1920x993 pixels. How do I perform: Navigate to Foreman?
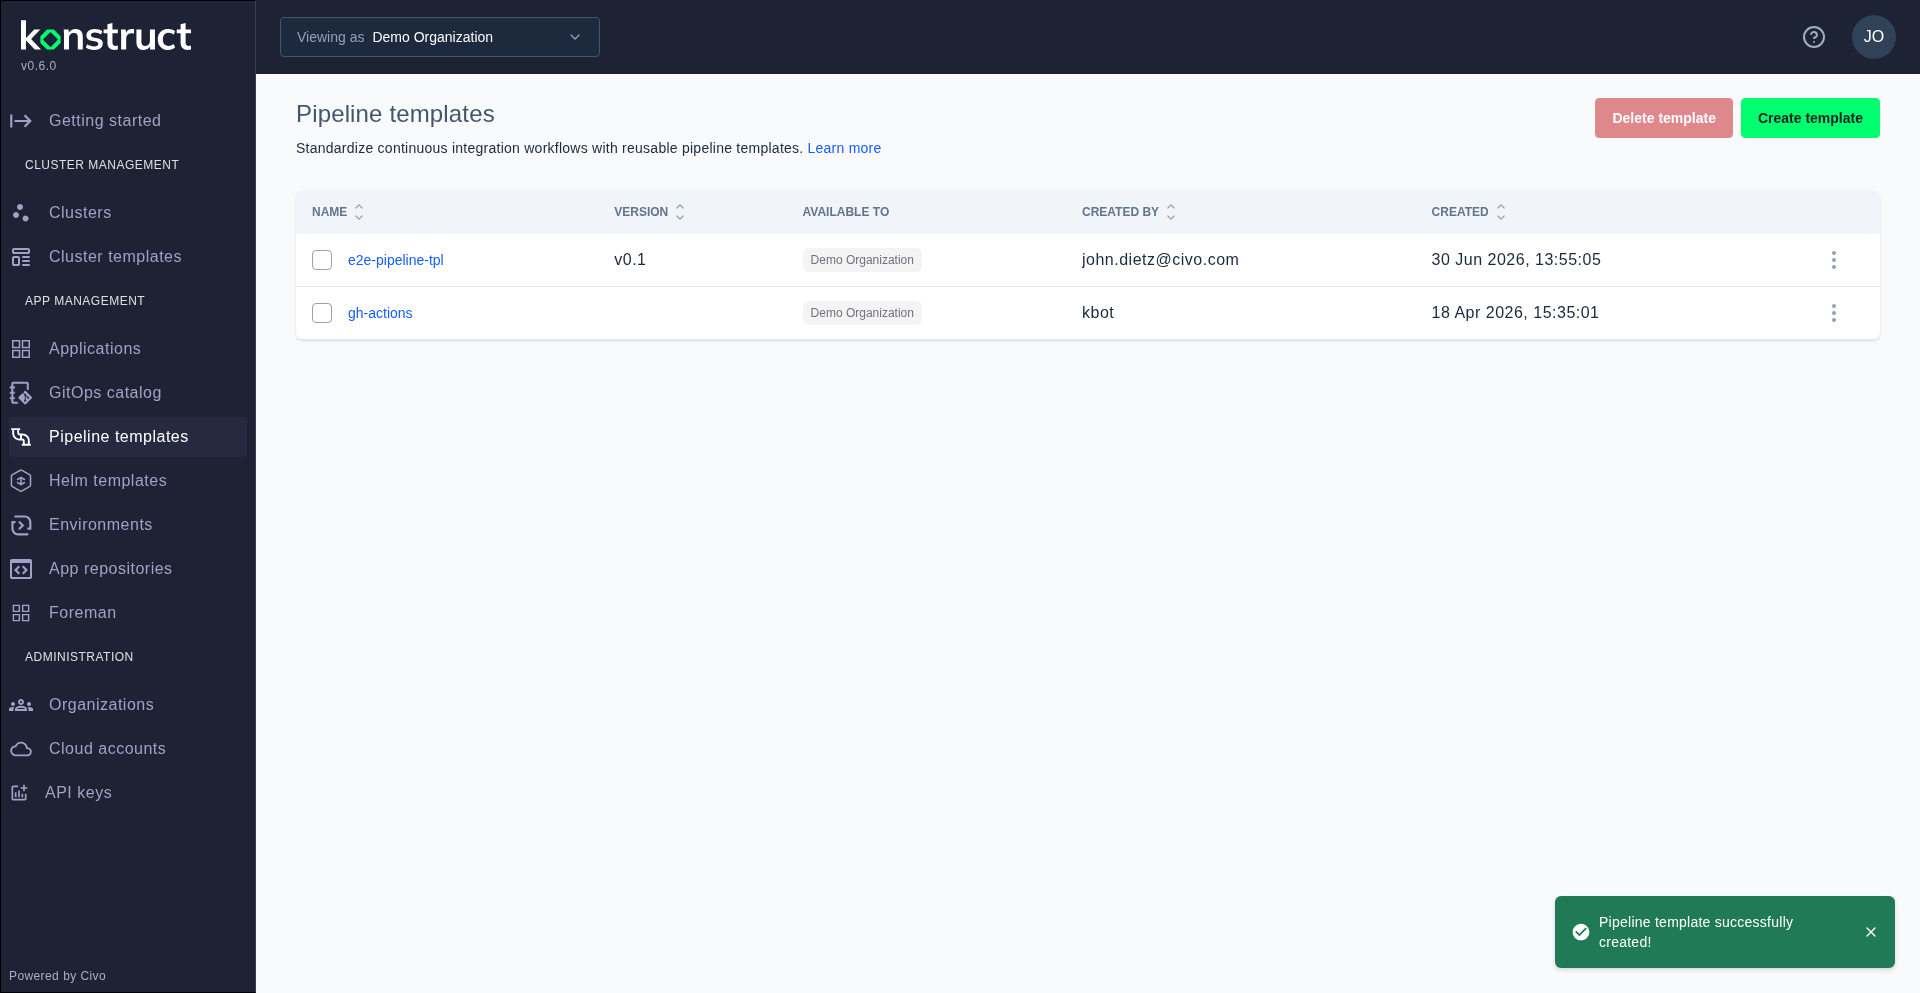point(128,613)
